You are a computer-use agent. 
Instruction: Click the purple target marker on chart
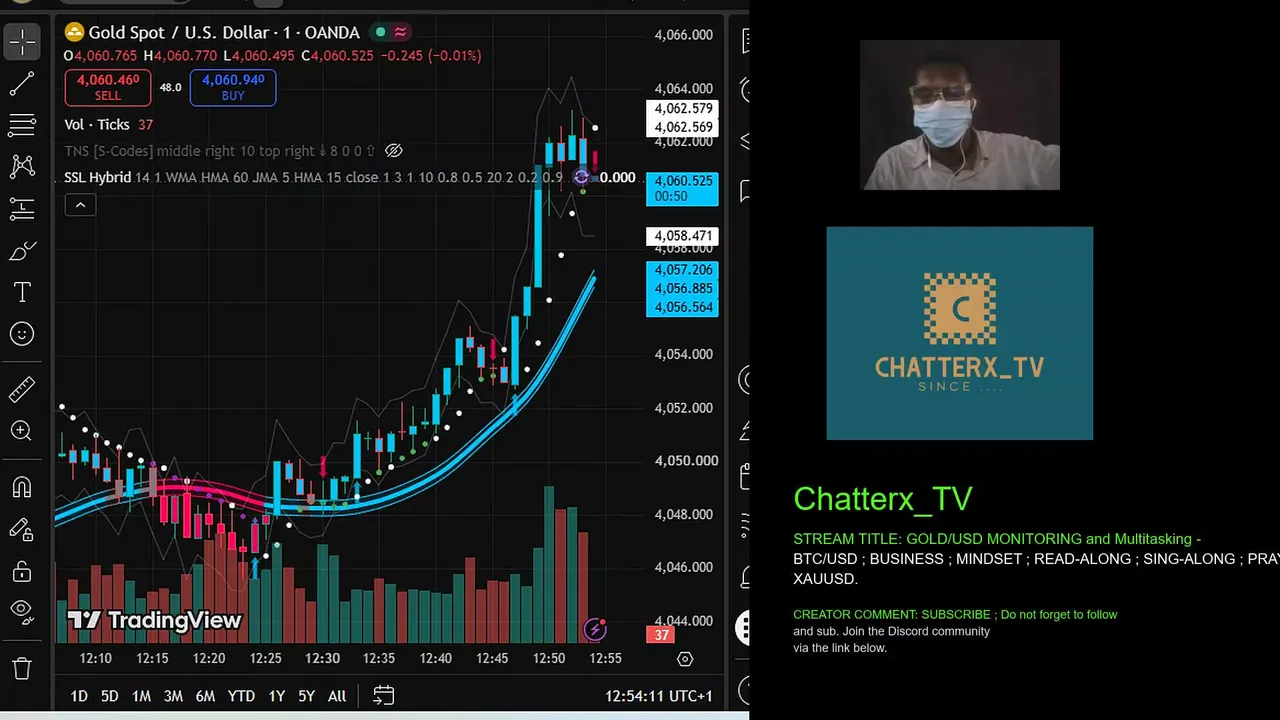(x=582, y=178)
